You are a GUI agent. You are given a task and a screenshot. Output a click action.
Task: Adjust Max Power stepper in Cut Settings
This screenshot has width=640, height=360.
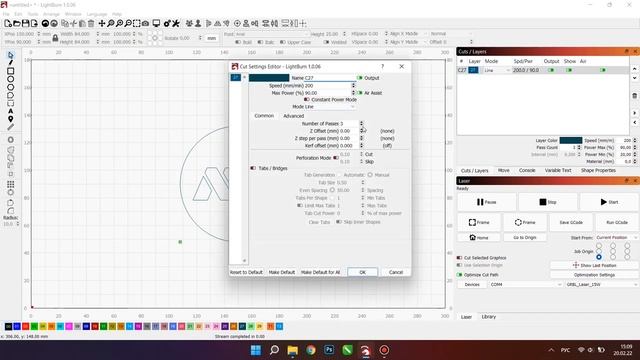pos(353,93)
